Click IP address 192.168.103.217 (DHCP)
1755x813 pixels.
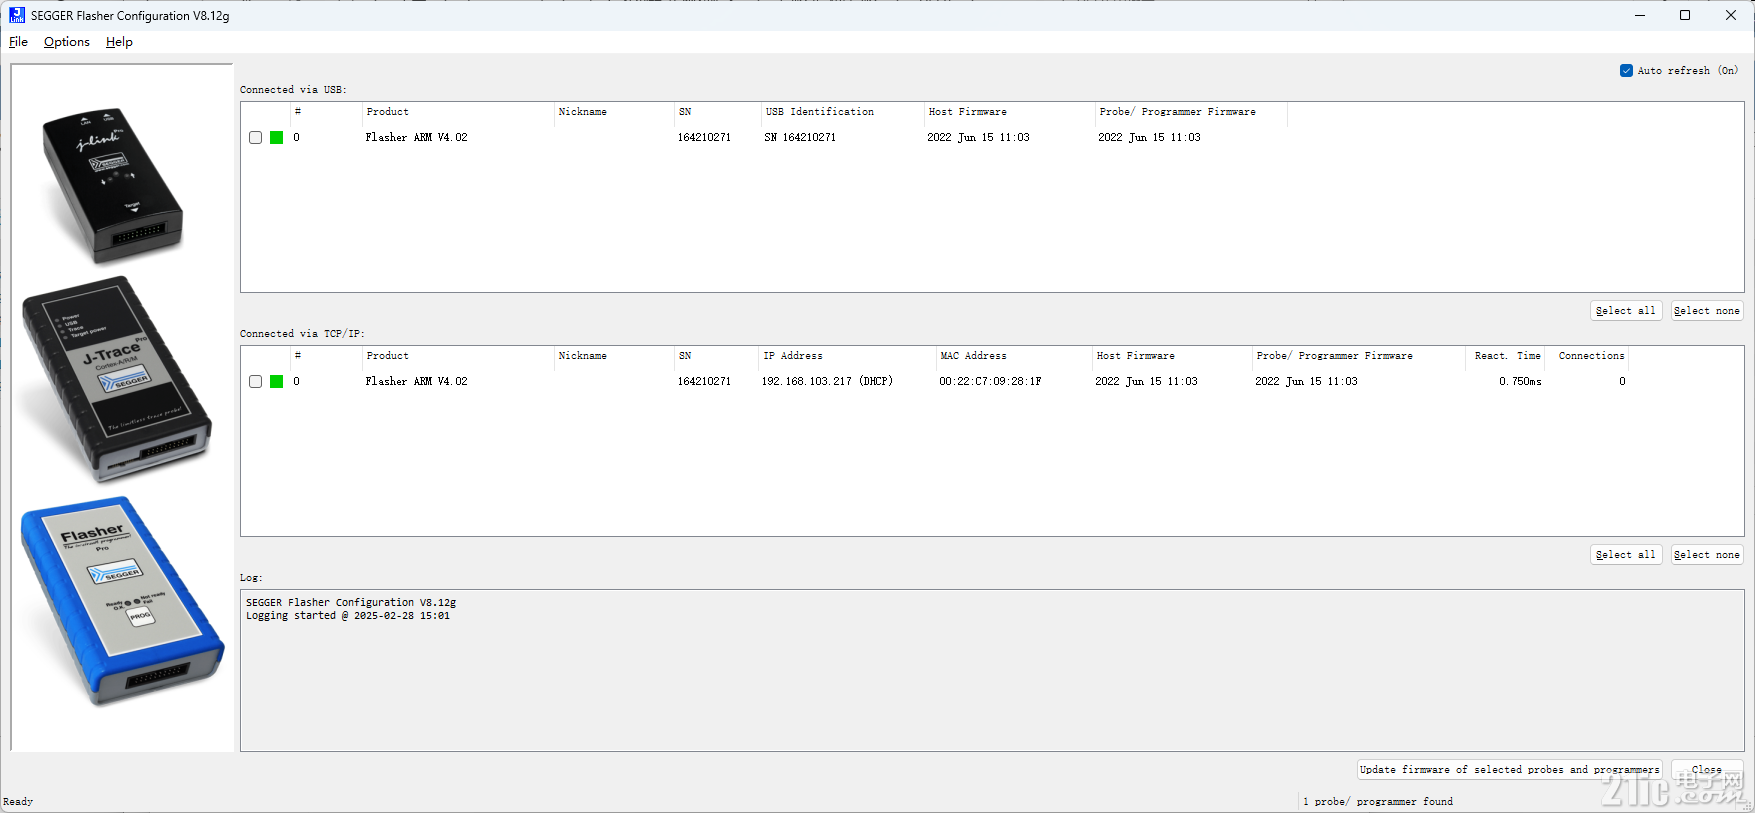tap(827, 382)
